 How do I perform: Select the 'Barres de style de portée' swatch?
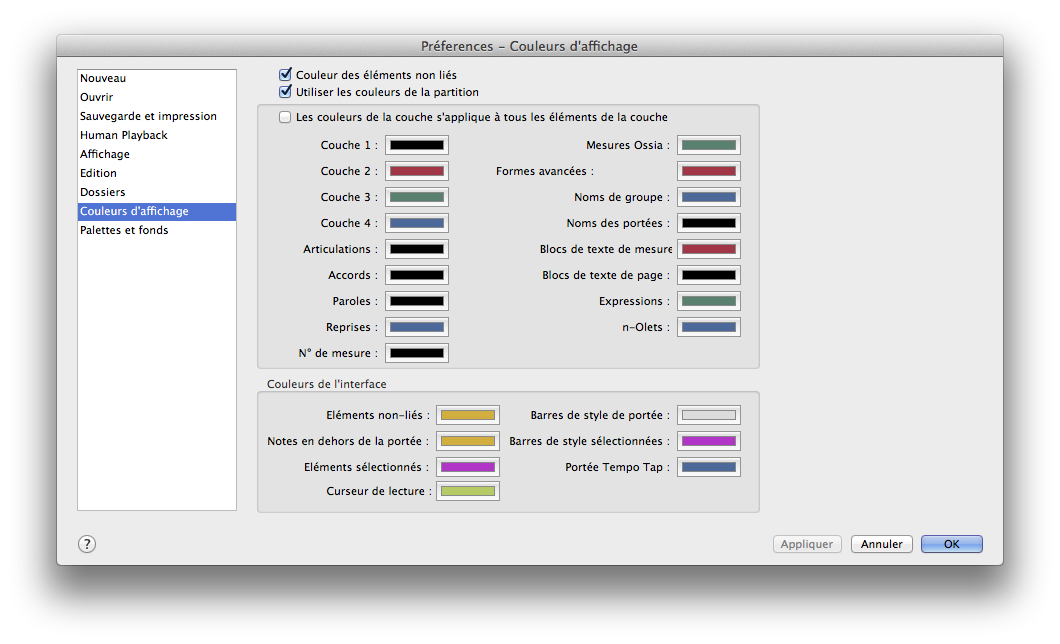(708, 415)
